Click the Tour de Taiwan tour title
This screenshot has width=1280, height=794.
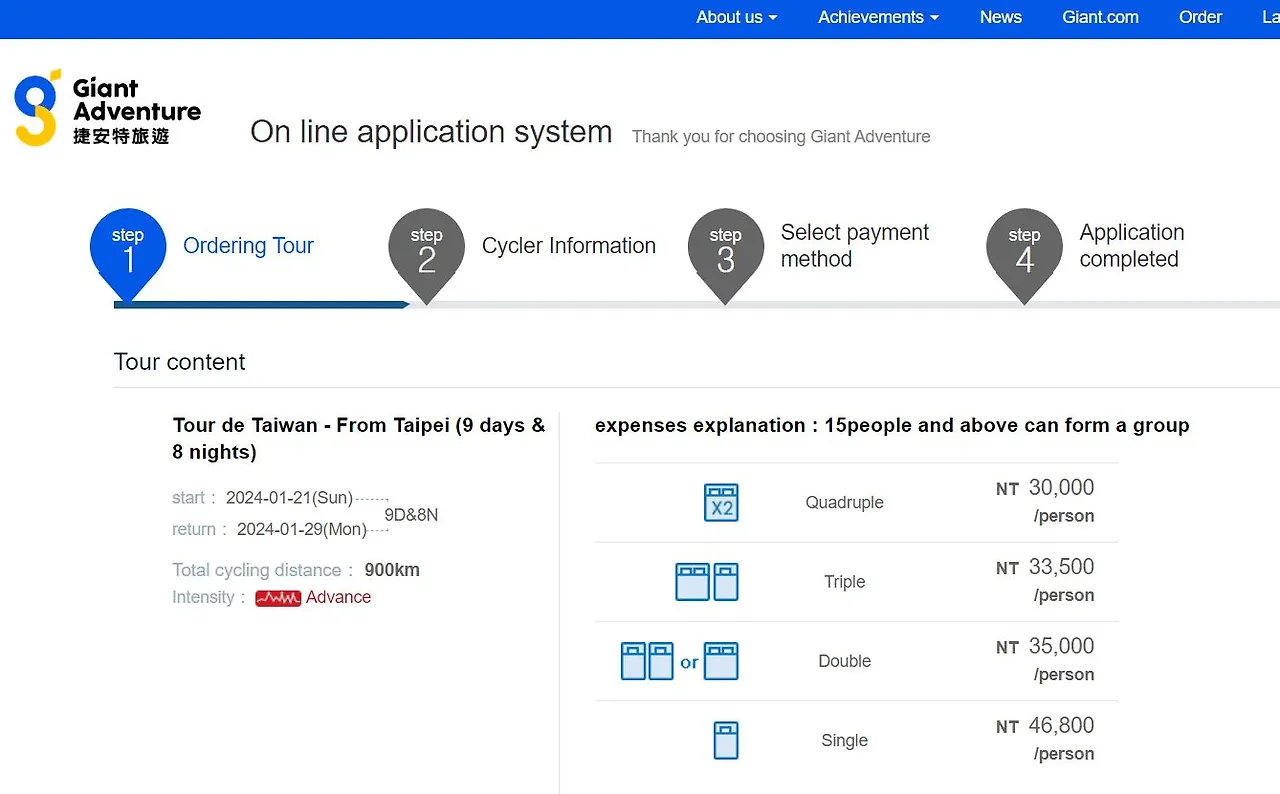pyautogui.click(x=359, y=438)
